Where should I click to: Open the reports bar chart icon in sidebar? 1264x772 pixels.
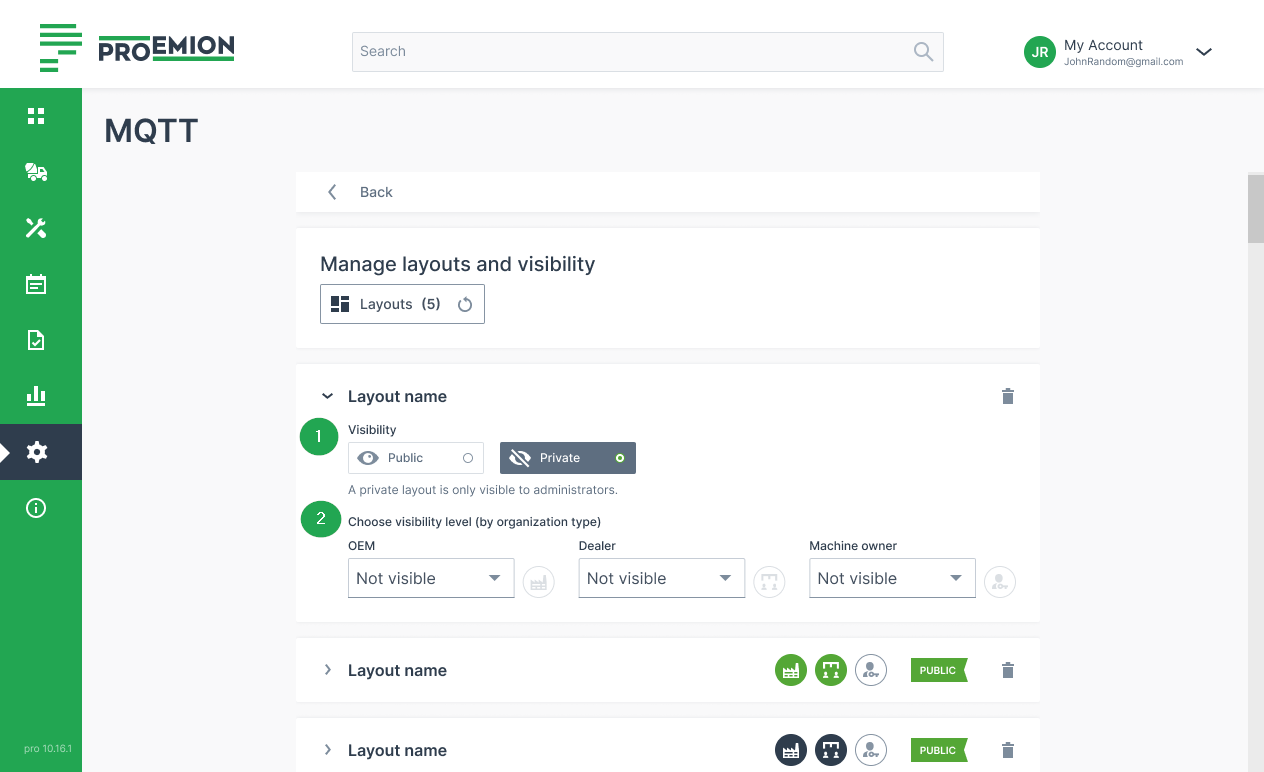tap(36, 397)
